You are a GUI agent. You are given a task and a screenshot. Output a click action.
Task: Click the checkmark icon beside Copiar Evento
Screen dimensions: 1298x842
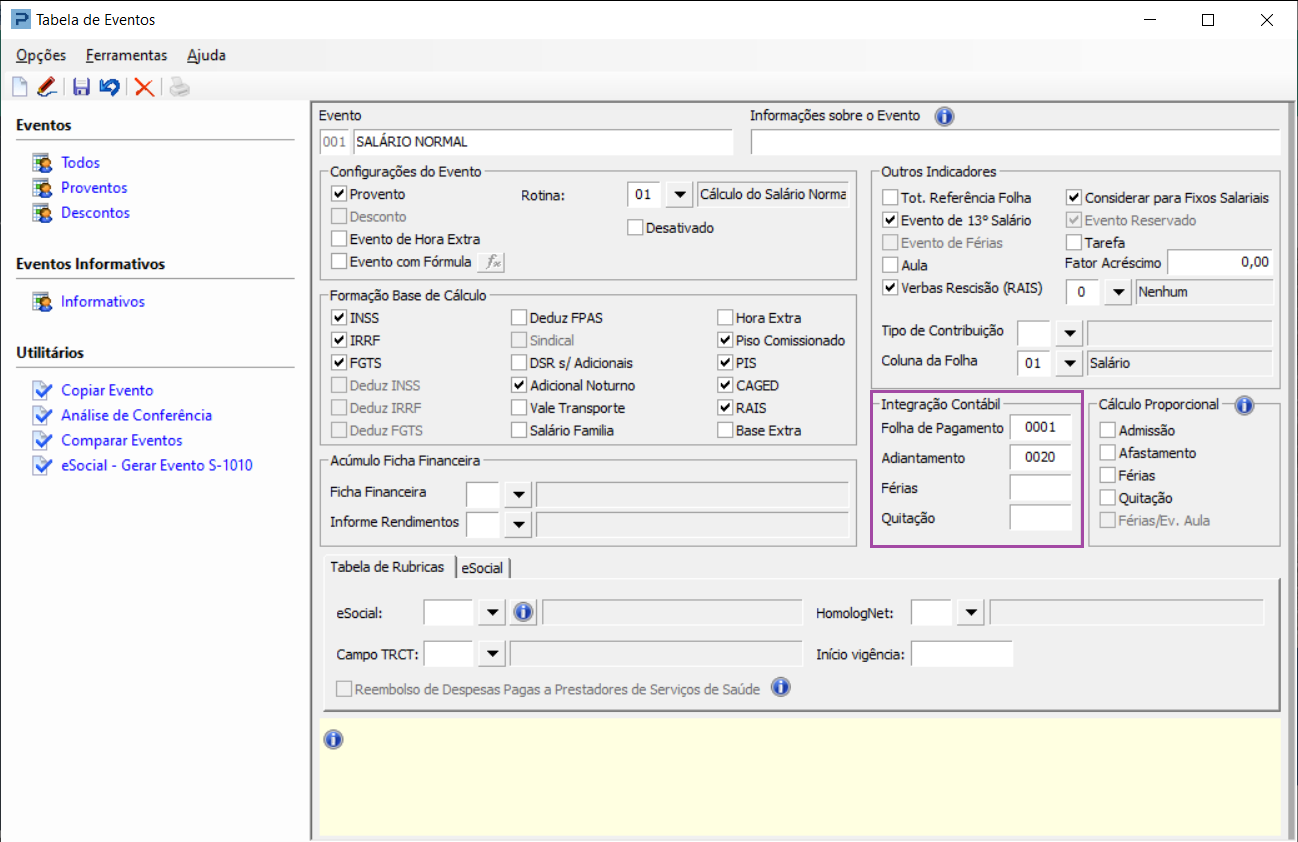(x=41, y=389)
